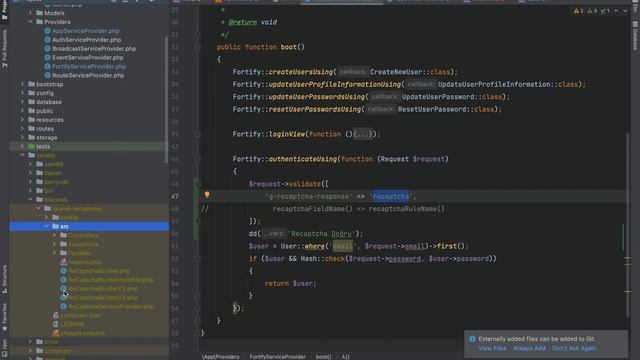
Task: Collapse the vendor folder
Action: [22, 155]
